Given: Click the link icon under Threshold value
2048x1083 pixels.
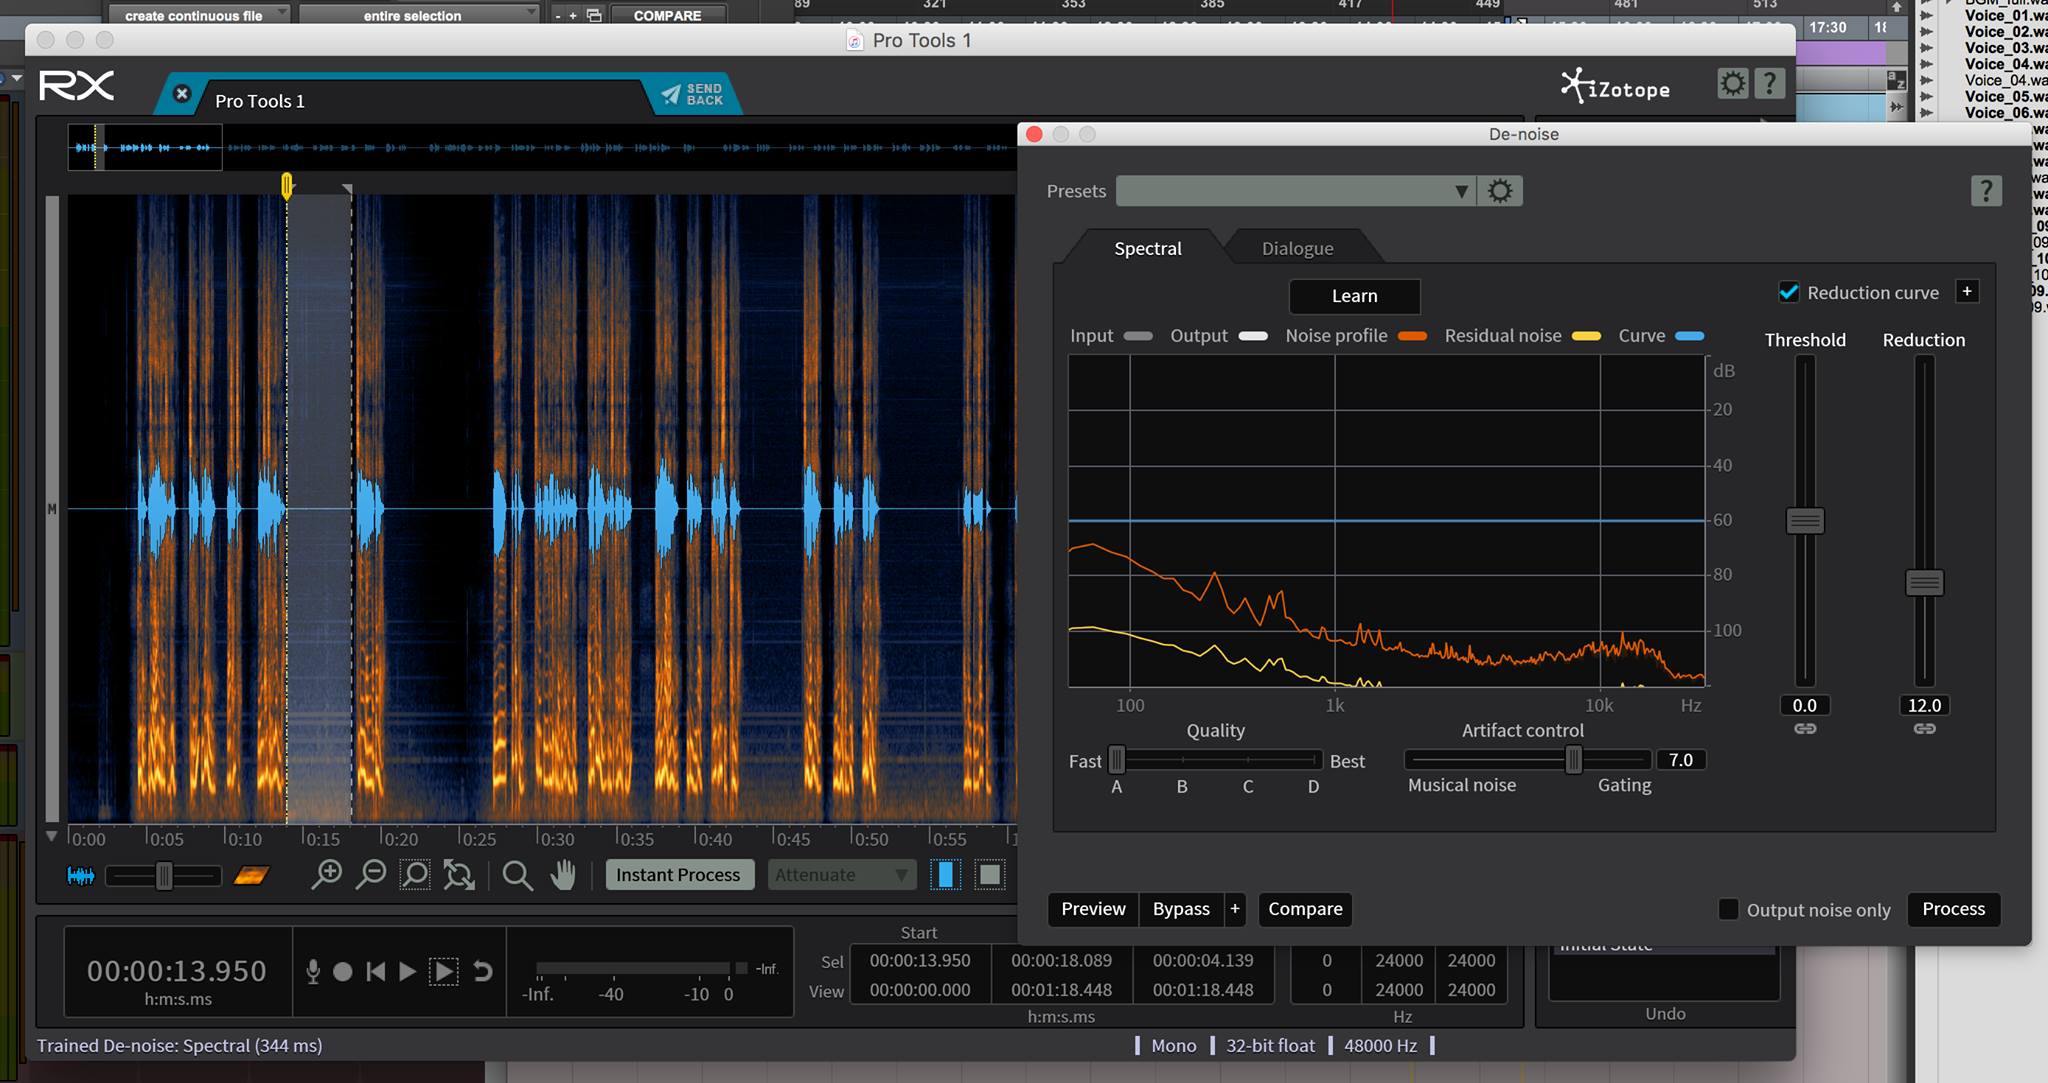Looking at the screenshot, I should click(x=1805, y=729).
